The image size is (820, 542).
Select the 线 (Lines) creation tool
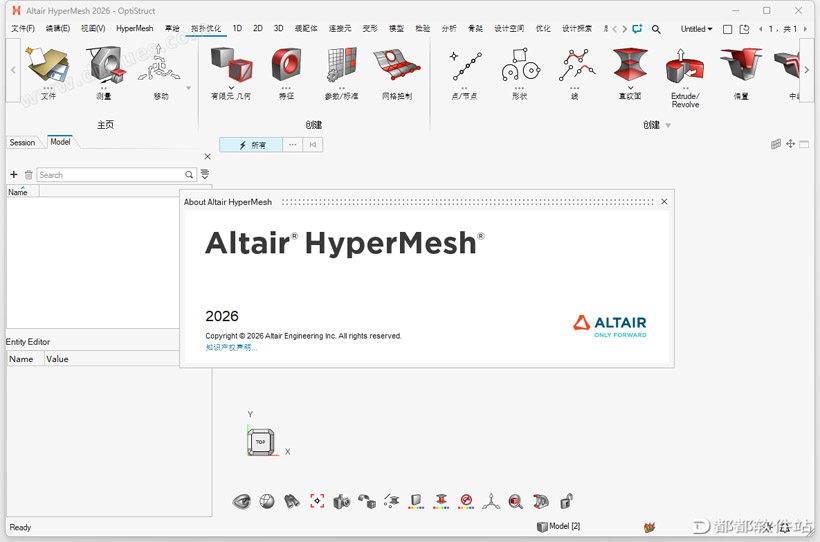[x=575, y=65]
